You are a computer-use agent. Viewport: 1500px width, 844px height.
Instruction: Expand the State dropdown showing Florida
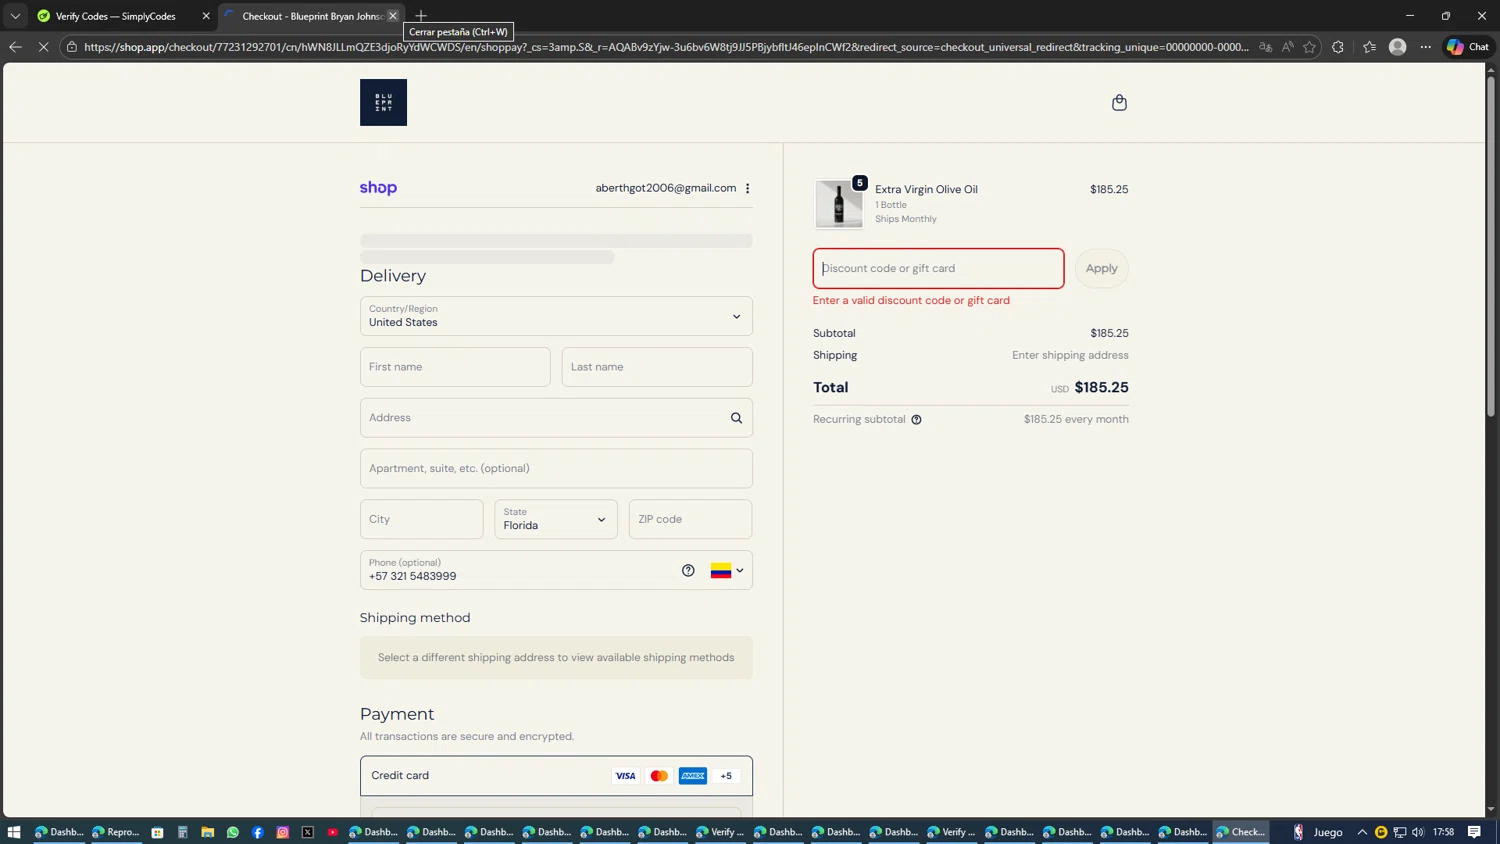click(x=556, y=519)
